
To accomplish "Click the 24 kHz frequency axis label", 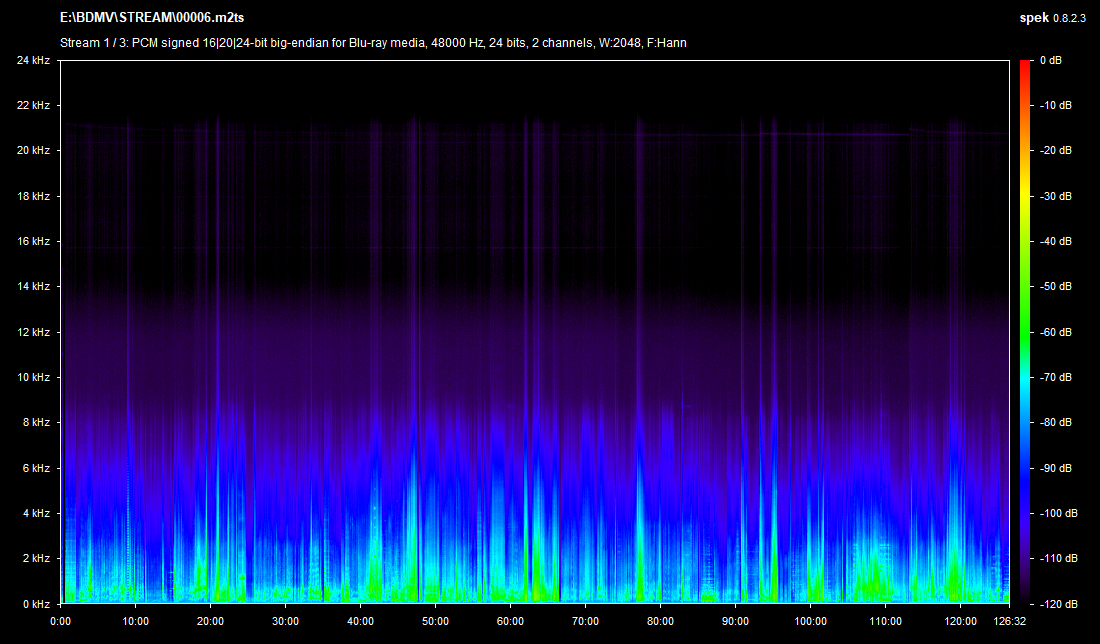I will (33, 60).
